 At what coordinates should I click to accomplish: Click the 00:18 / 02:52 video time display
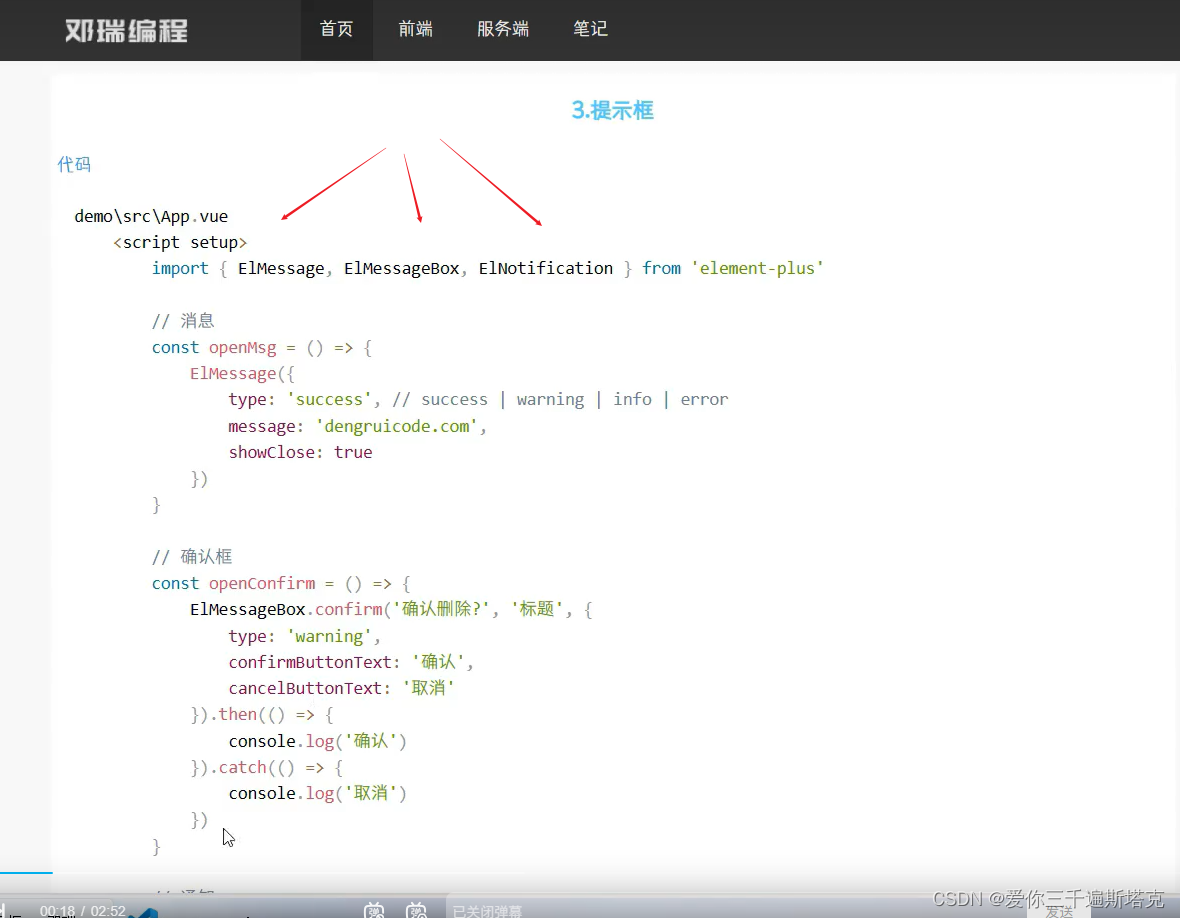tap(83, 910)
